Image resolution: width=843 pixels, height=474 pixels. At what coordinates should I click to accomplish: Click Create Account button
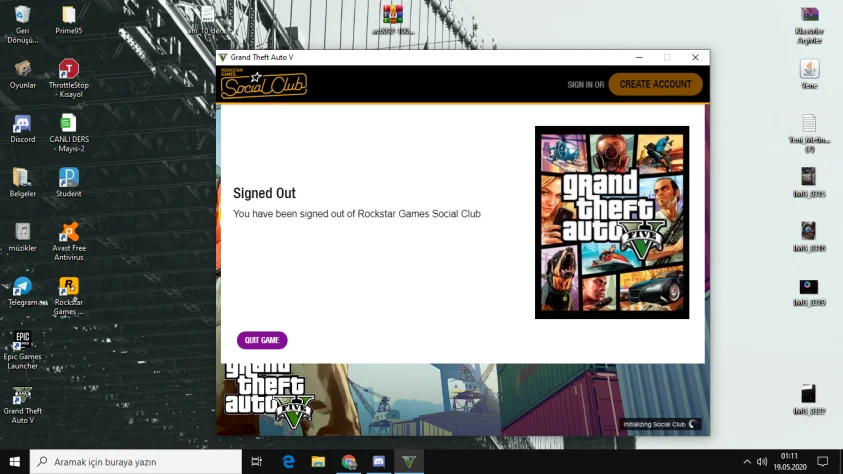click(655, 84)
